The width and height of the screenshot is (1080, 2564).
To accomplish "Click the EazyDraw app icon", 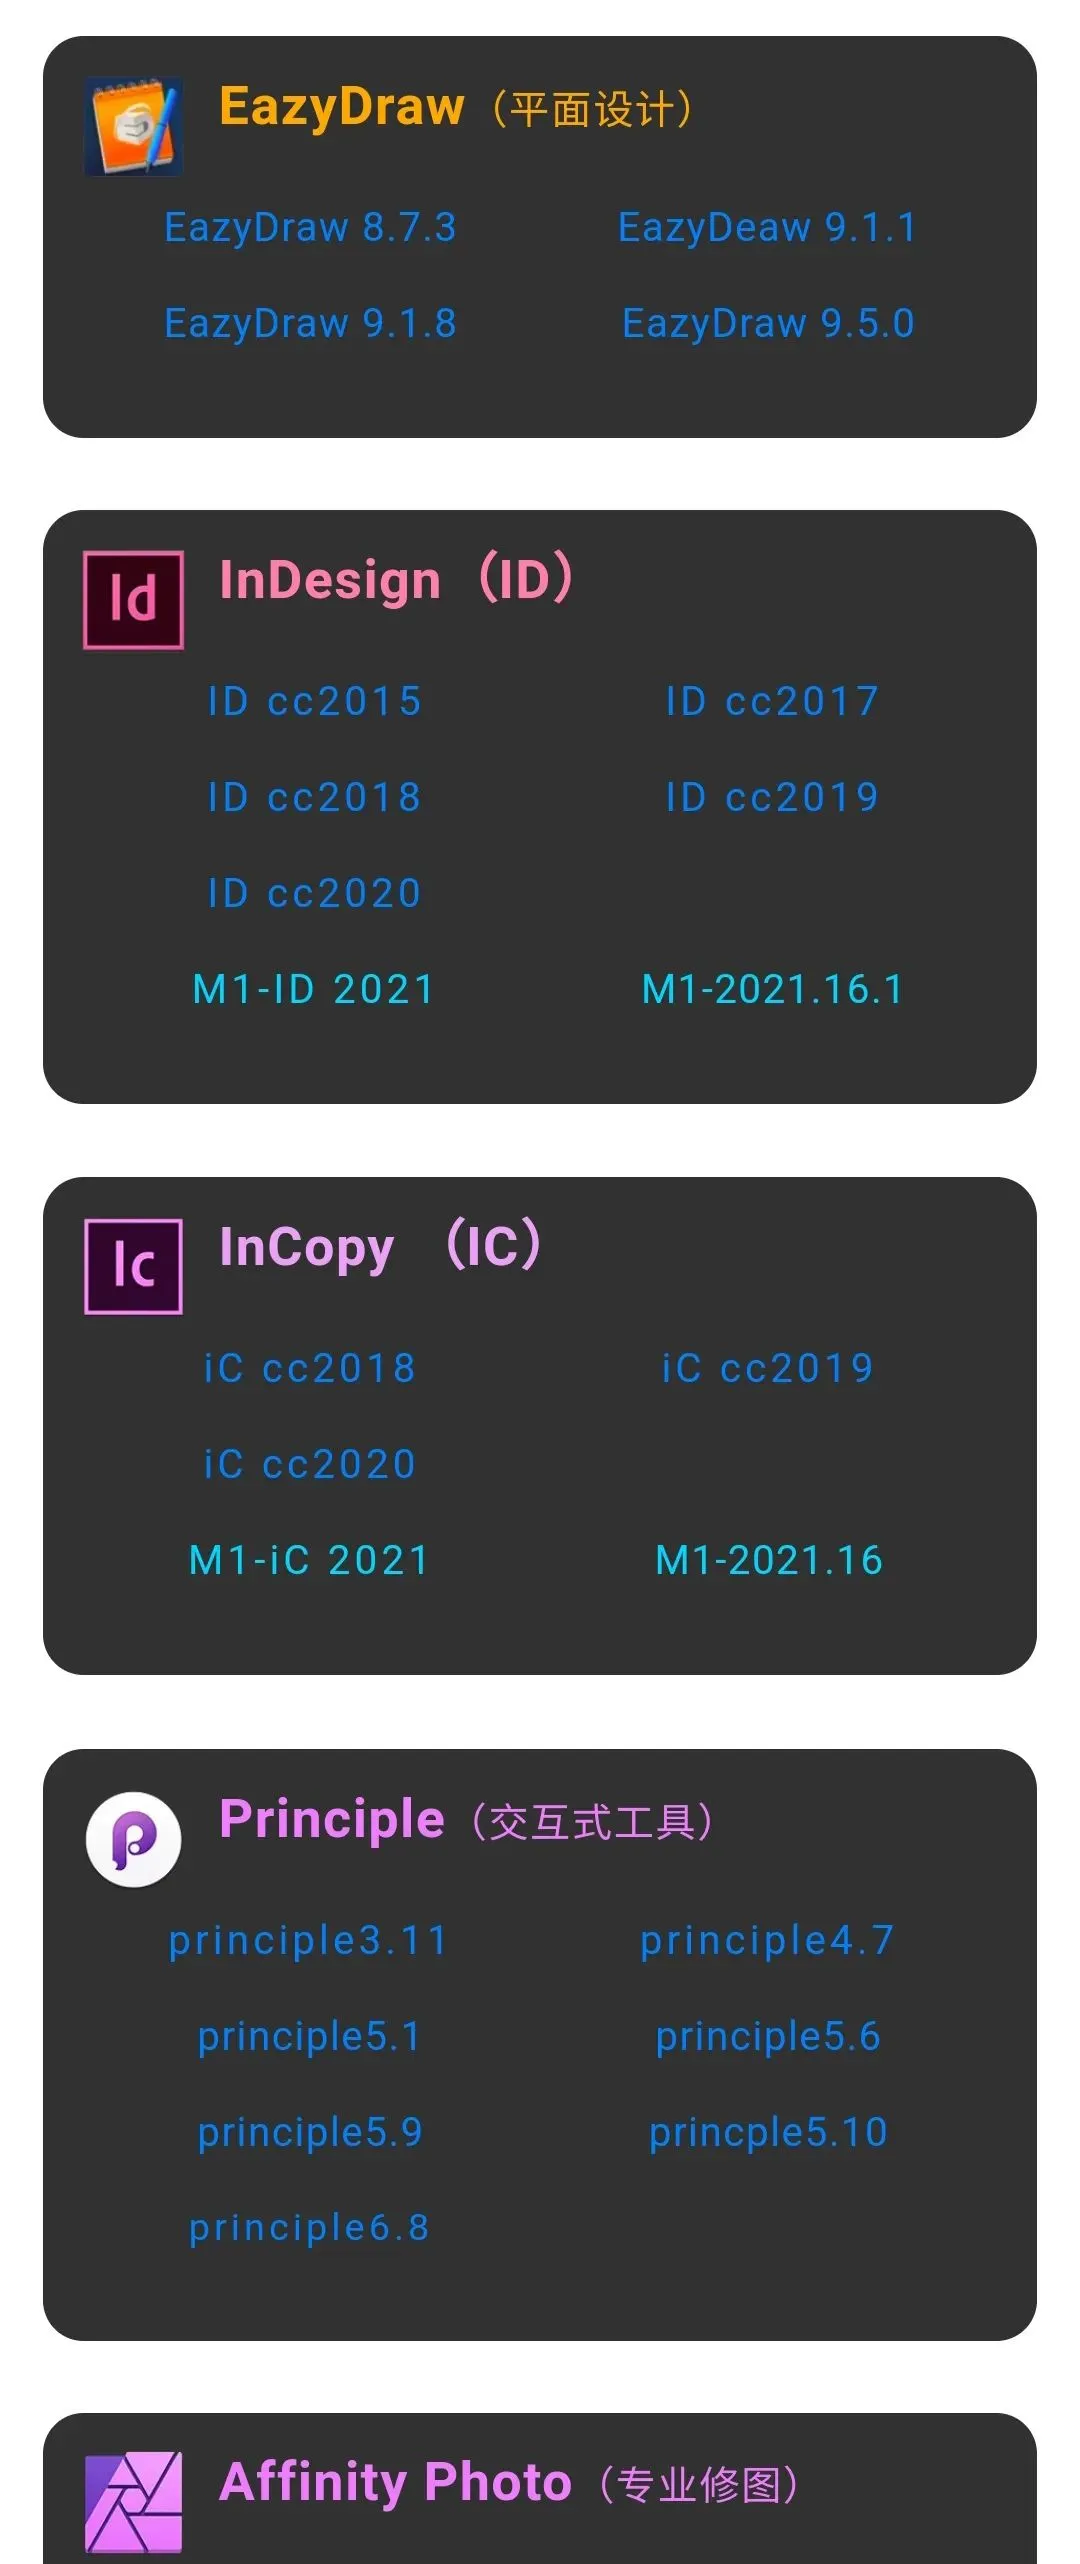I will [x=134, y=126].
